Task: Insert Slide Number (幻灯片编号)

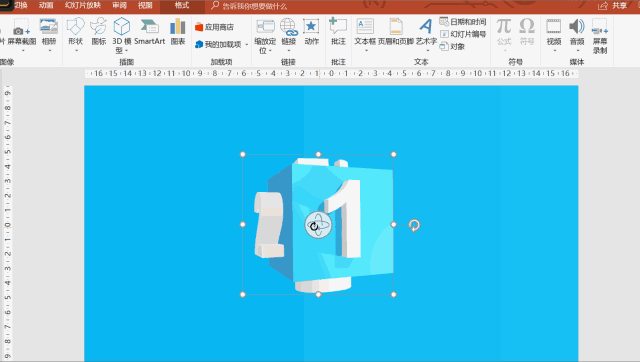Action: tap(463, 34)
